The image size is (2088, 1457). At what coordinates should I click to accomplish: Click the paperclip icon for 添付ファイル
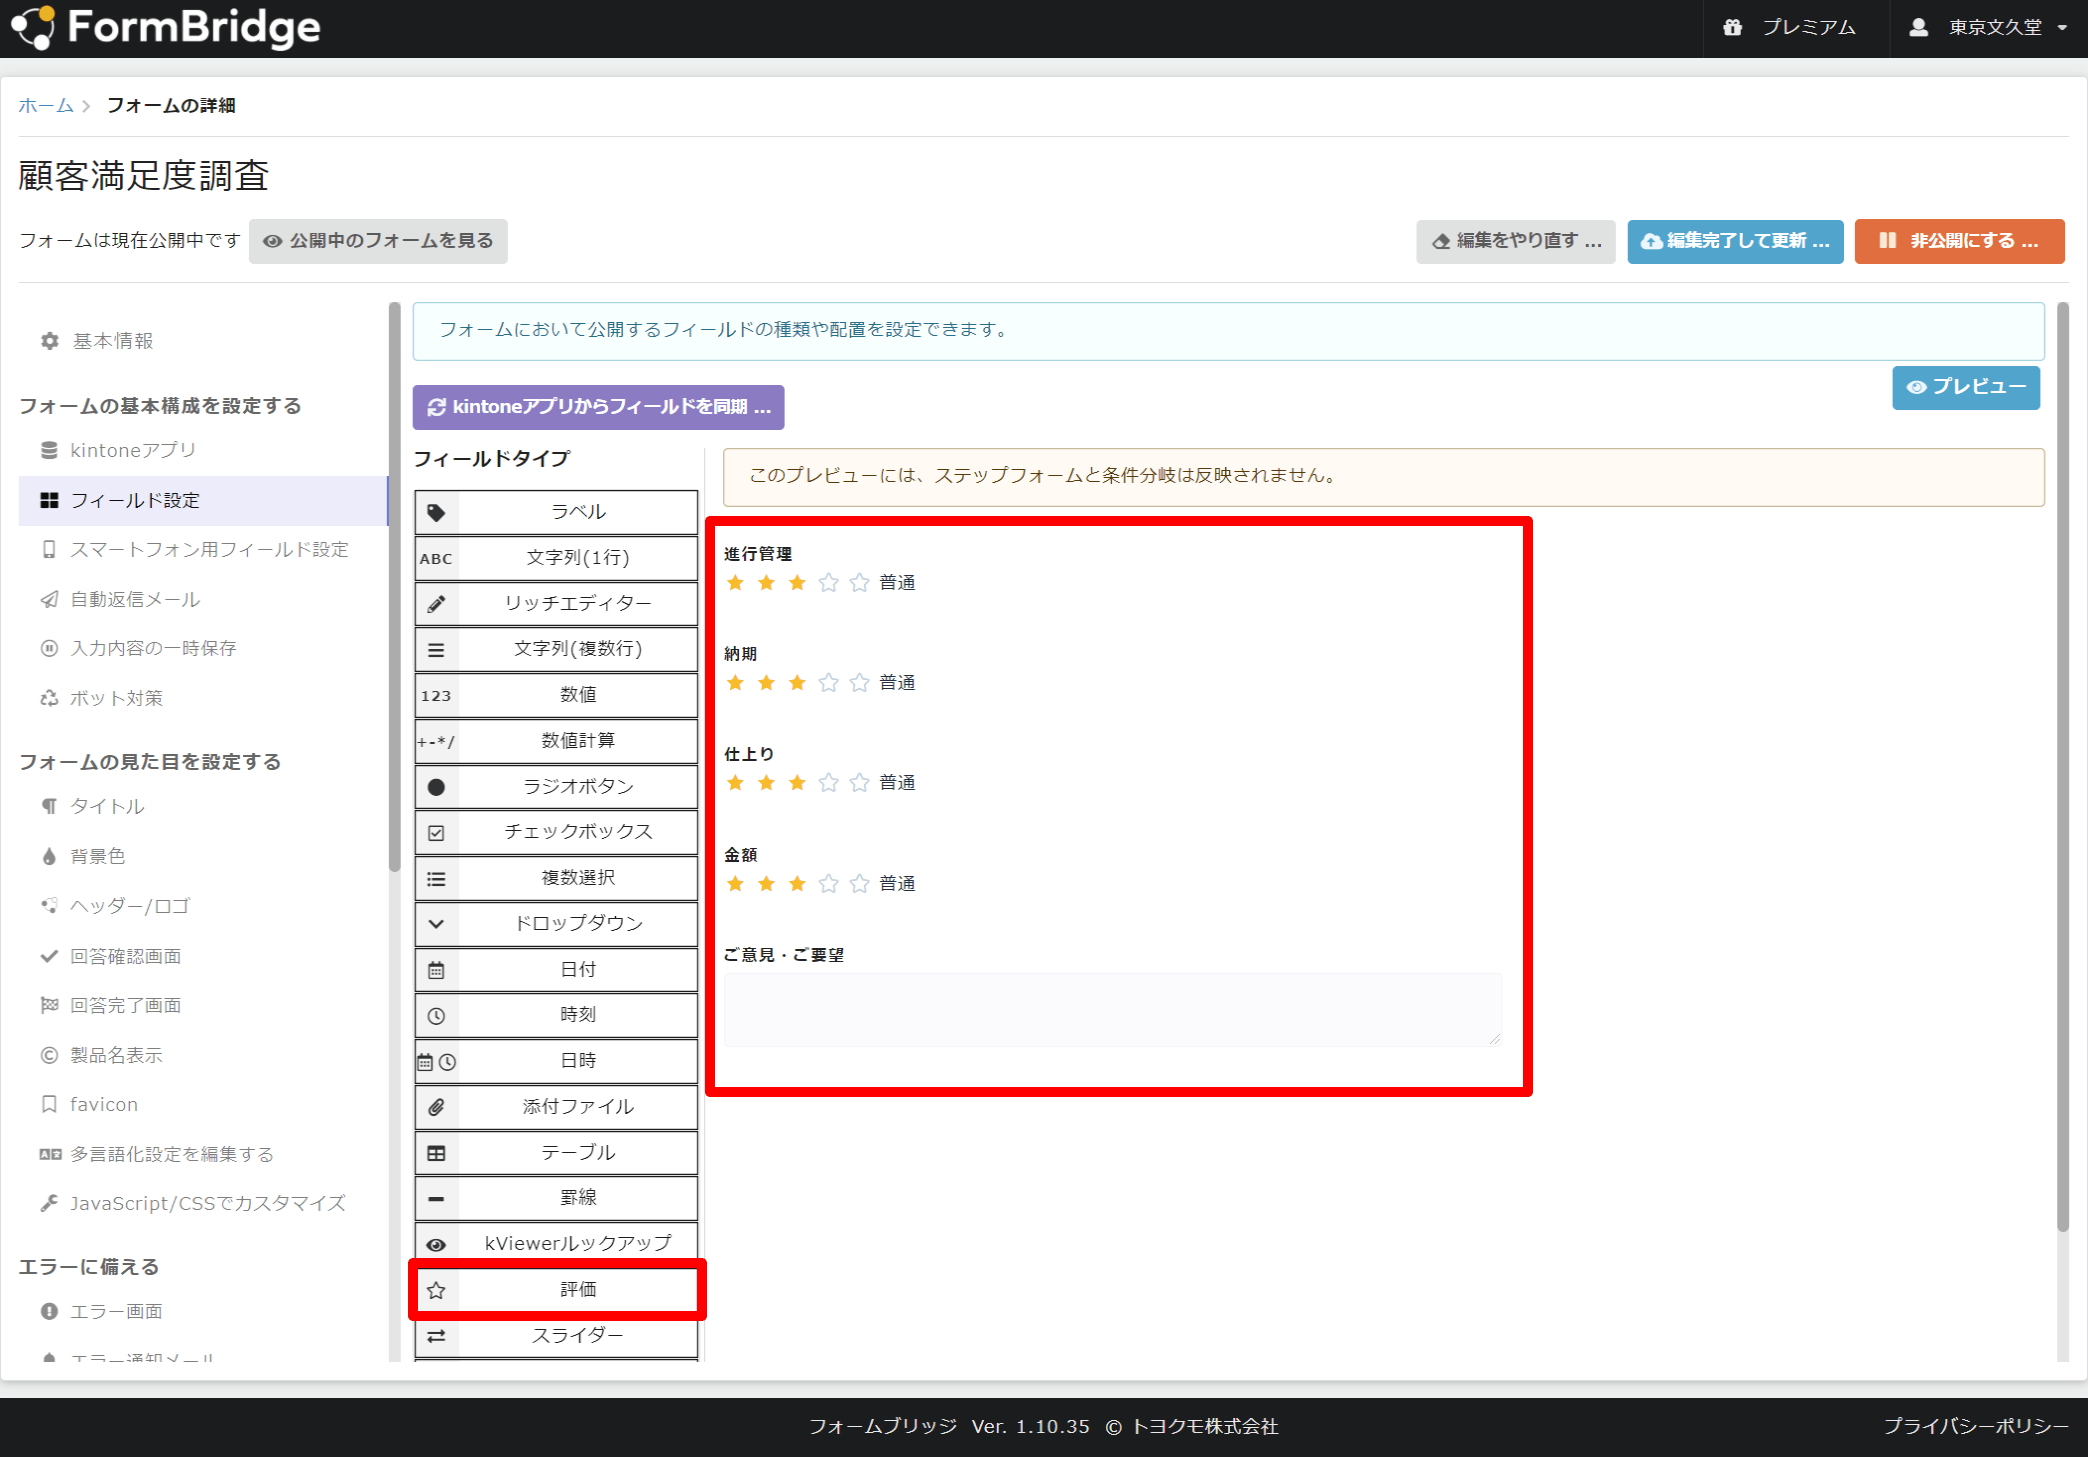pyautogui.click(x=436, y=1107)
